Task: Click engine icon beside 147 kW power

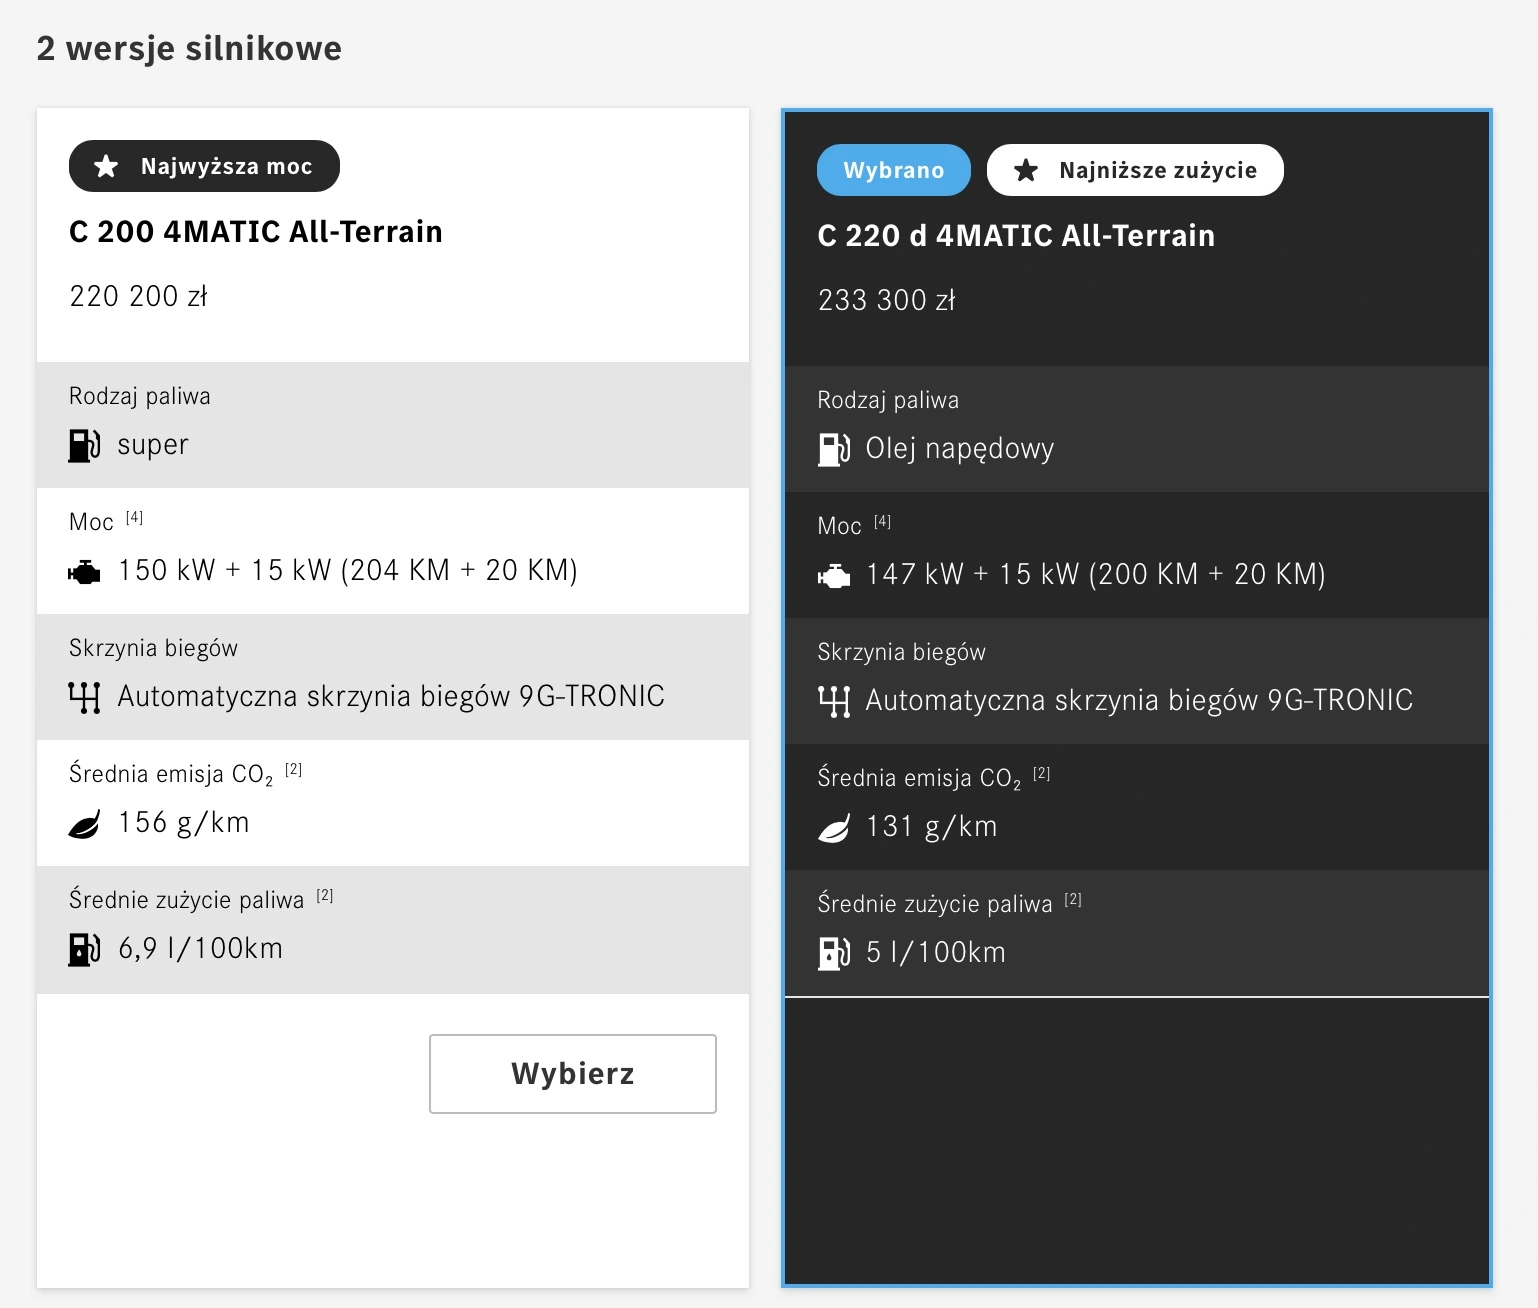Action: [833, 576]
